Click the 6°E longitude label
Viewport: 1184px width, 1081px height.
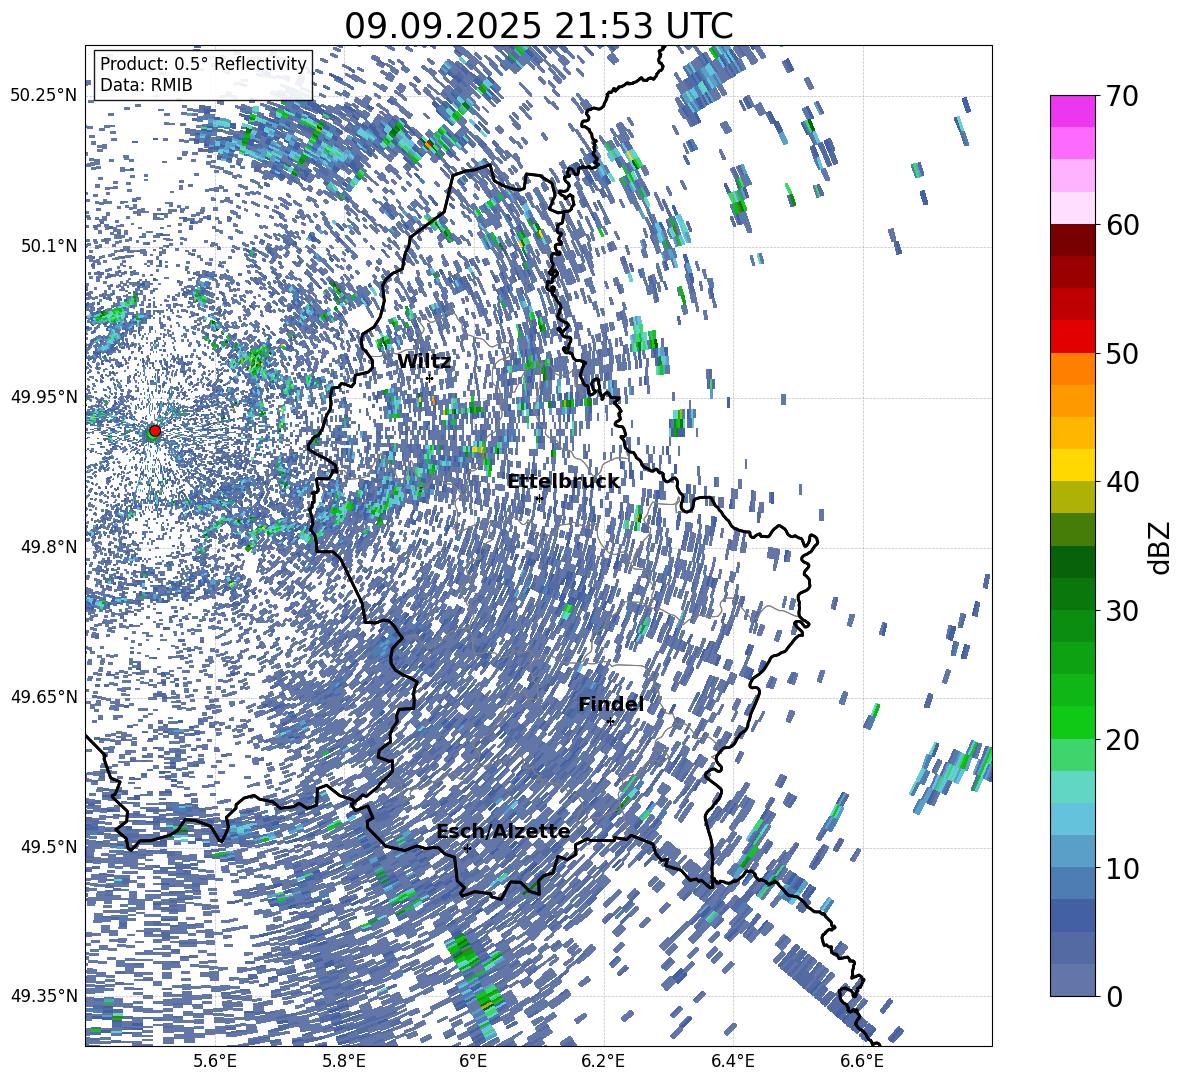click(x=473, y=1061)
